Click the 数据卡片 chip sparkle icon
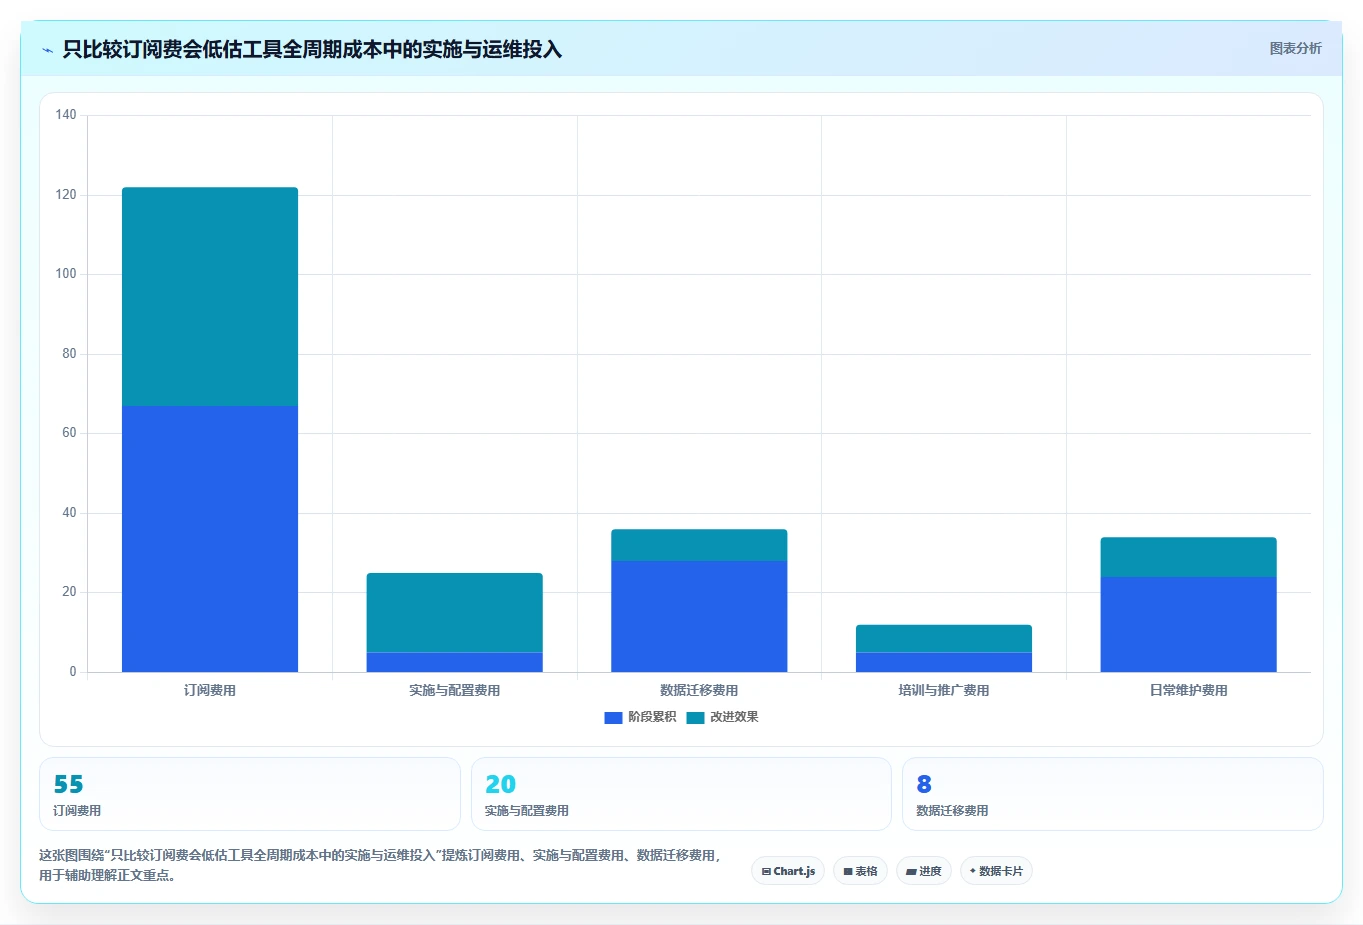The width and height of the screenshot is (1363, 925). pos(973,871)
